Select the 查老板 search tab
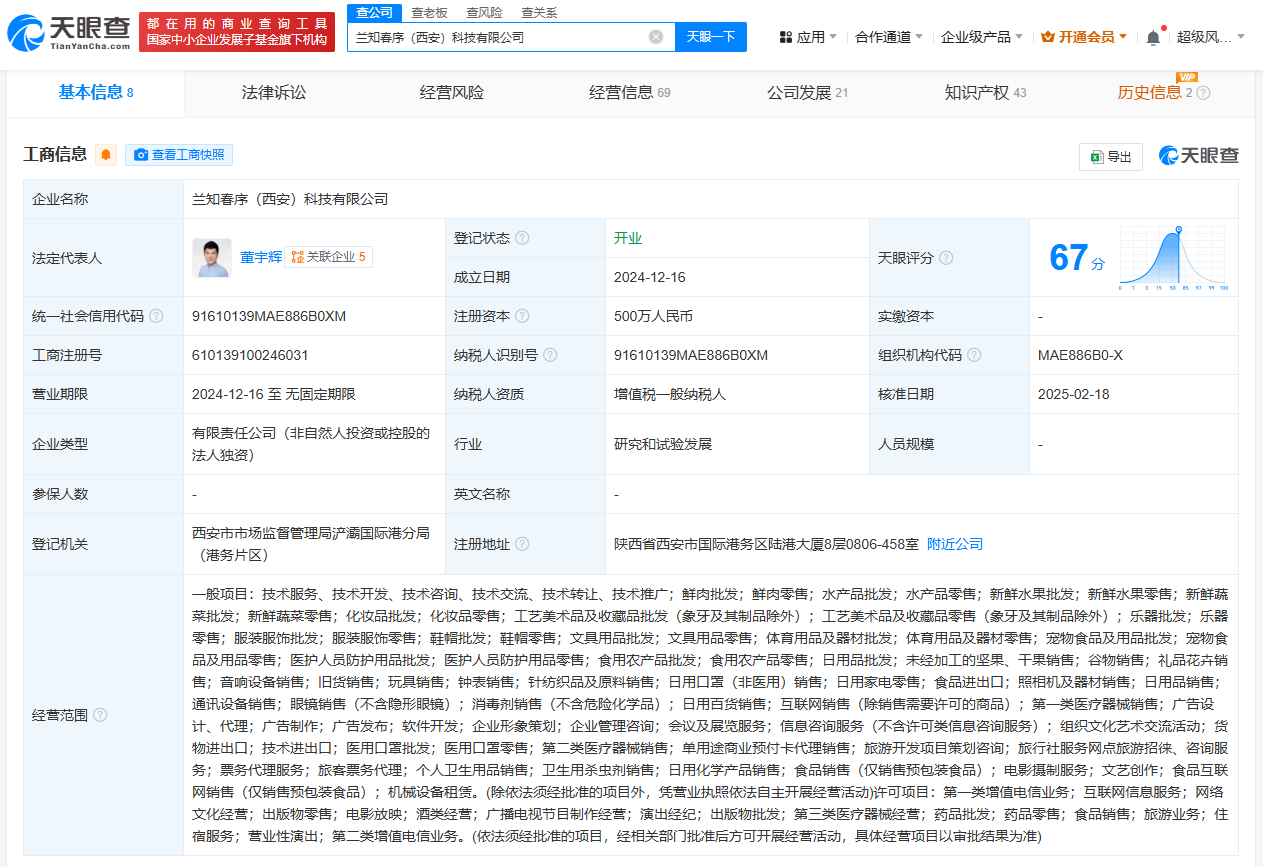This screenshot has width=1263, height=867. tap(429, 12)
